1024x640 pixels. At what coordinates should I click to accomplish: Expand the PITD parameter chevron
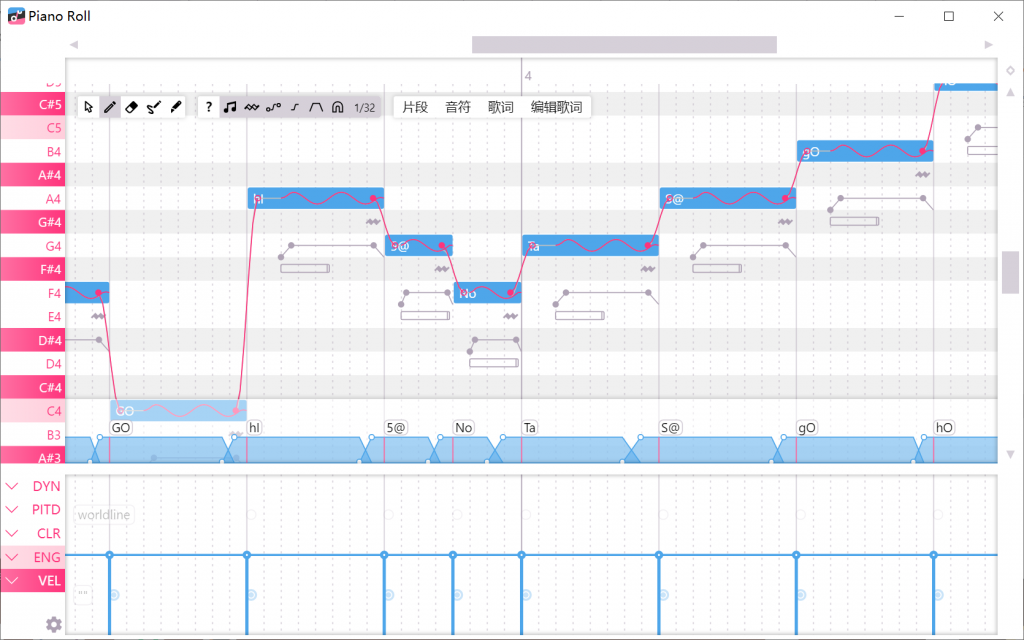[13, 510]
